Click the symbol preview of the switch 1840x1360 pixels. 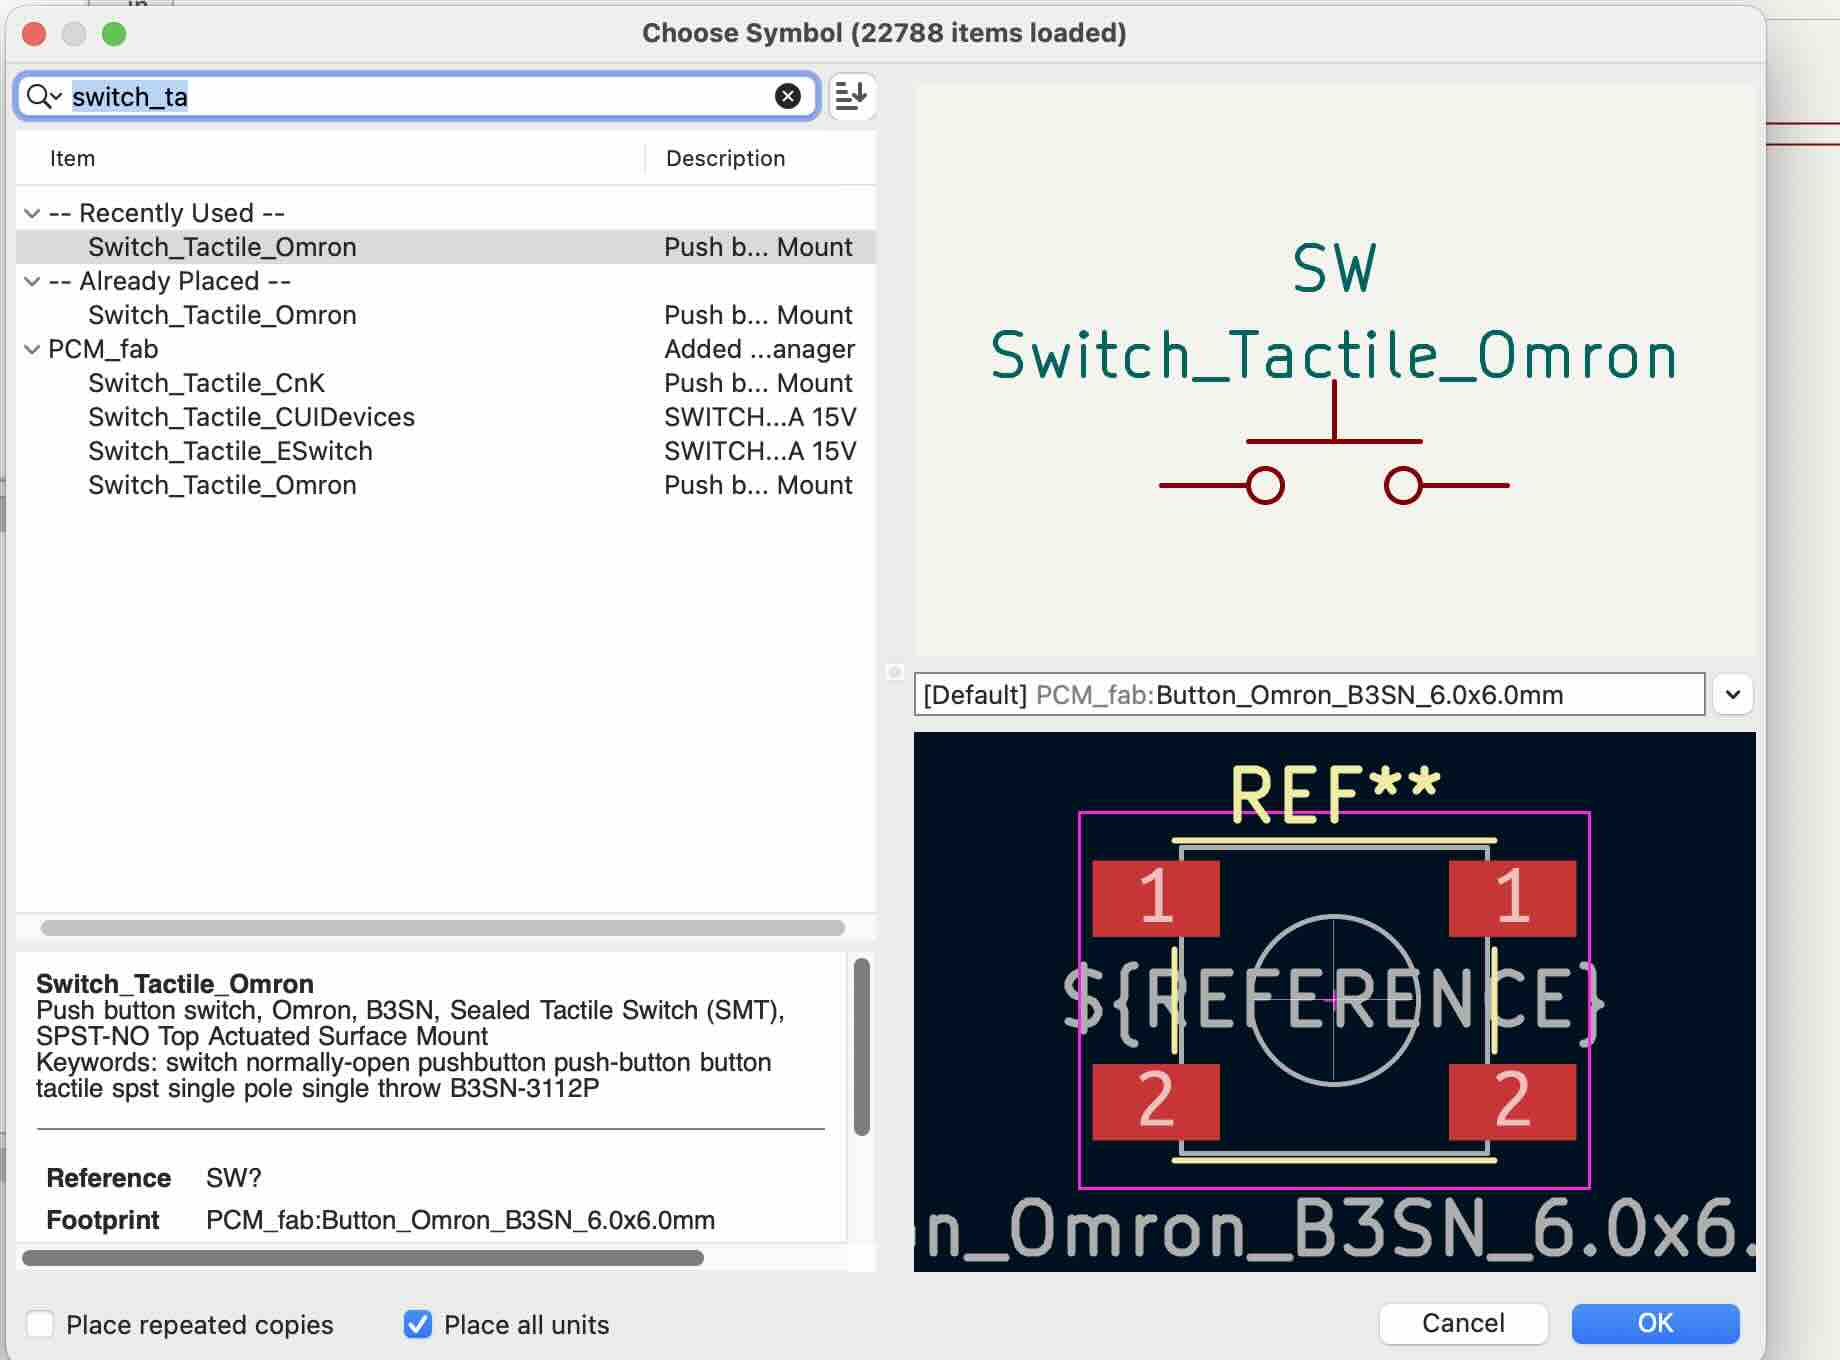click(1334, 370)
